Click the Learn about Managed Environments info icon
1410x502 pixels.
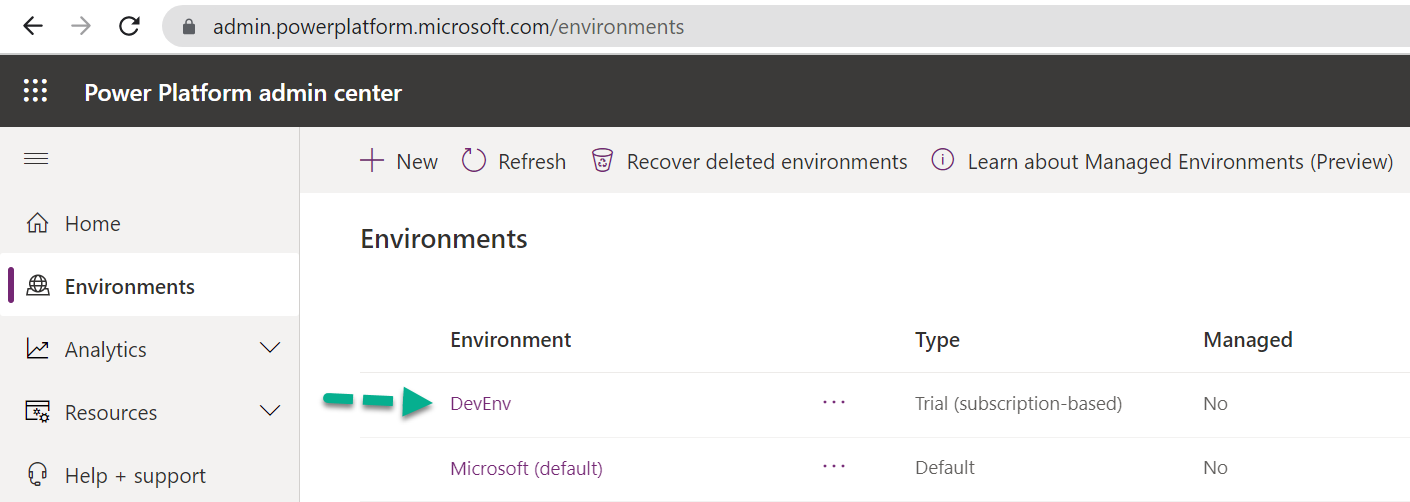click(x=942, y=161)
